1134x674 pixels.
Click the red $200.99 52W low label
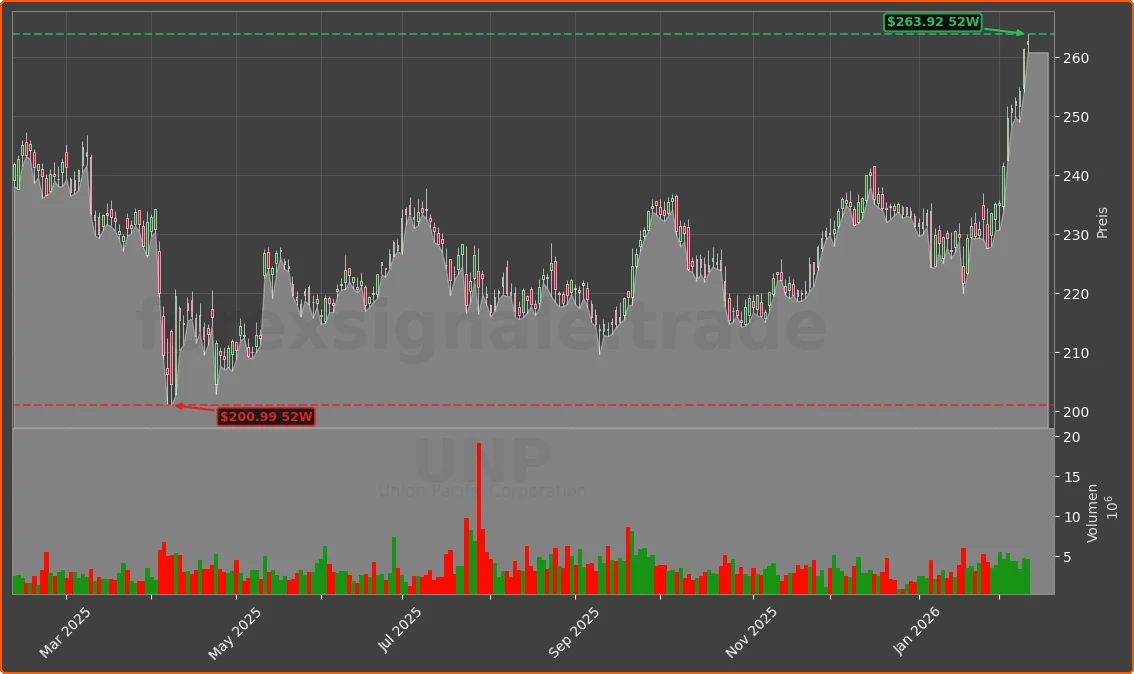pyautogui.click(x=265, y=418)
